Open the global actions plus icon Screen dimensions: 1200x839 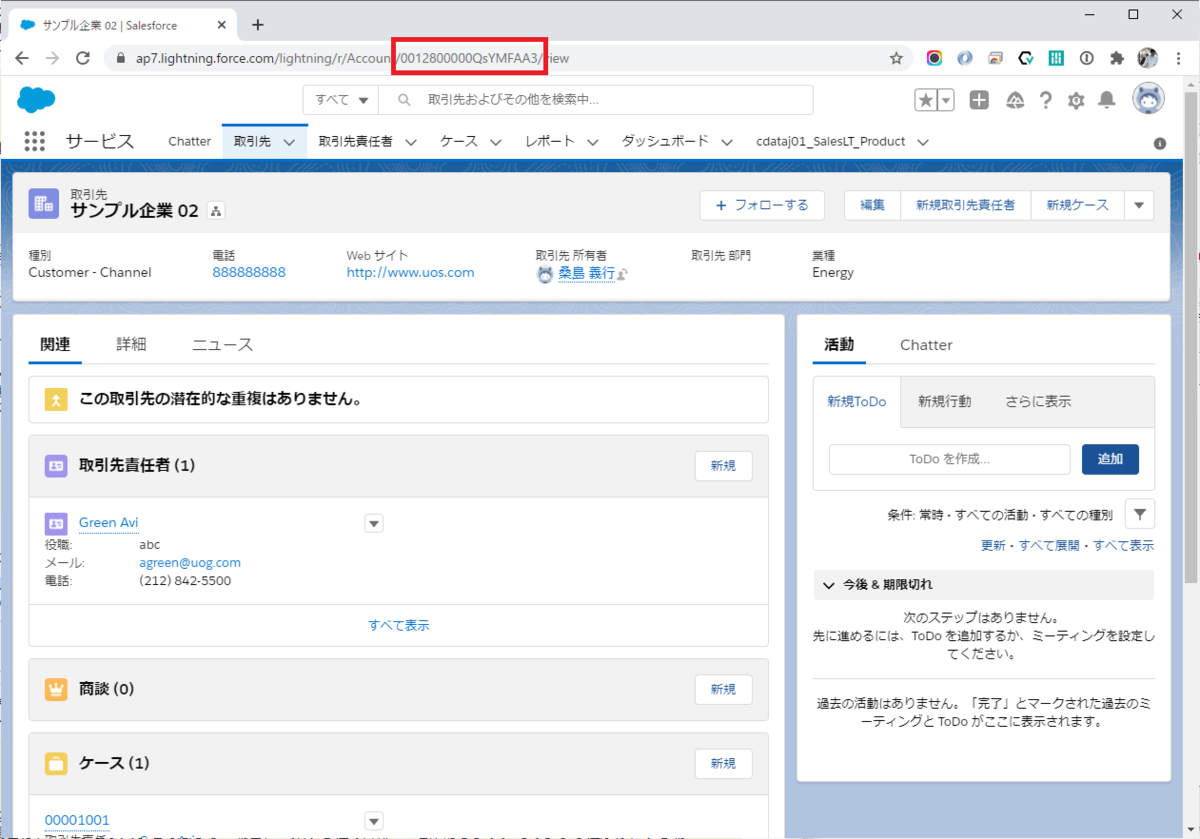(x=980, y=100)
